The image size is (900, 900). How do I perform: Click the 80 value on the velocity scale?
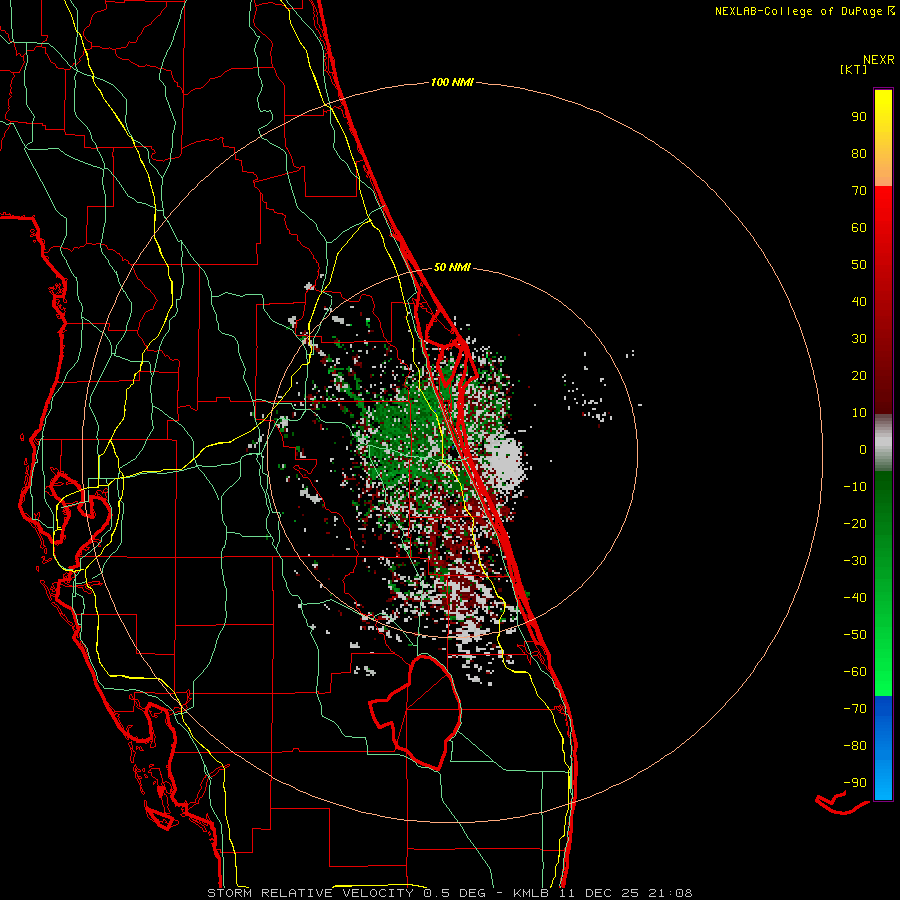coord(859,153)
